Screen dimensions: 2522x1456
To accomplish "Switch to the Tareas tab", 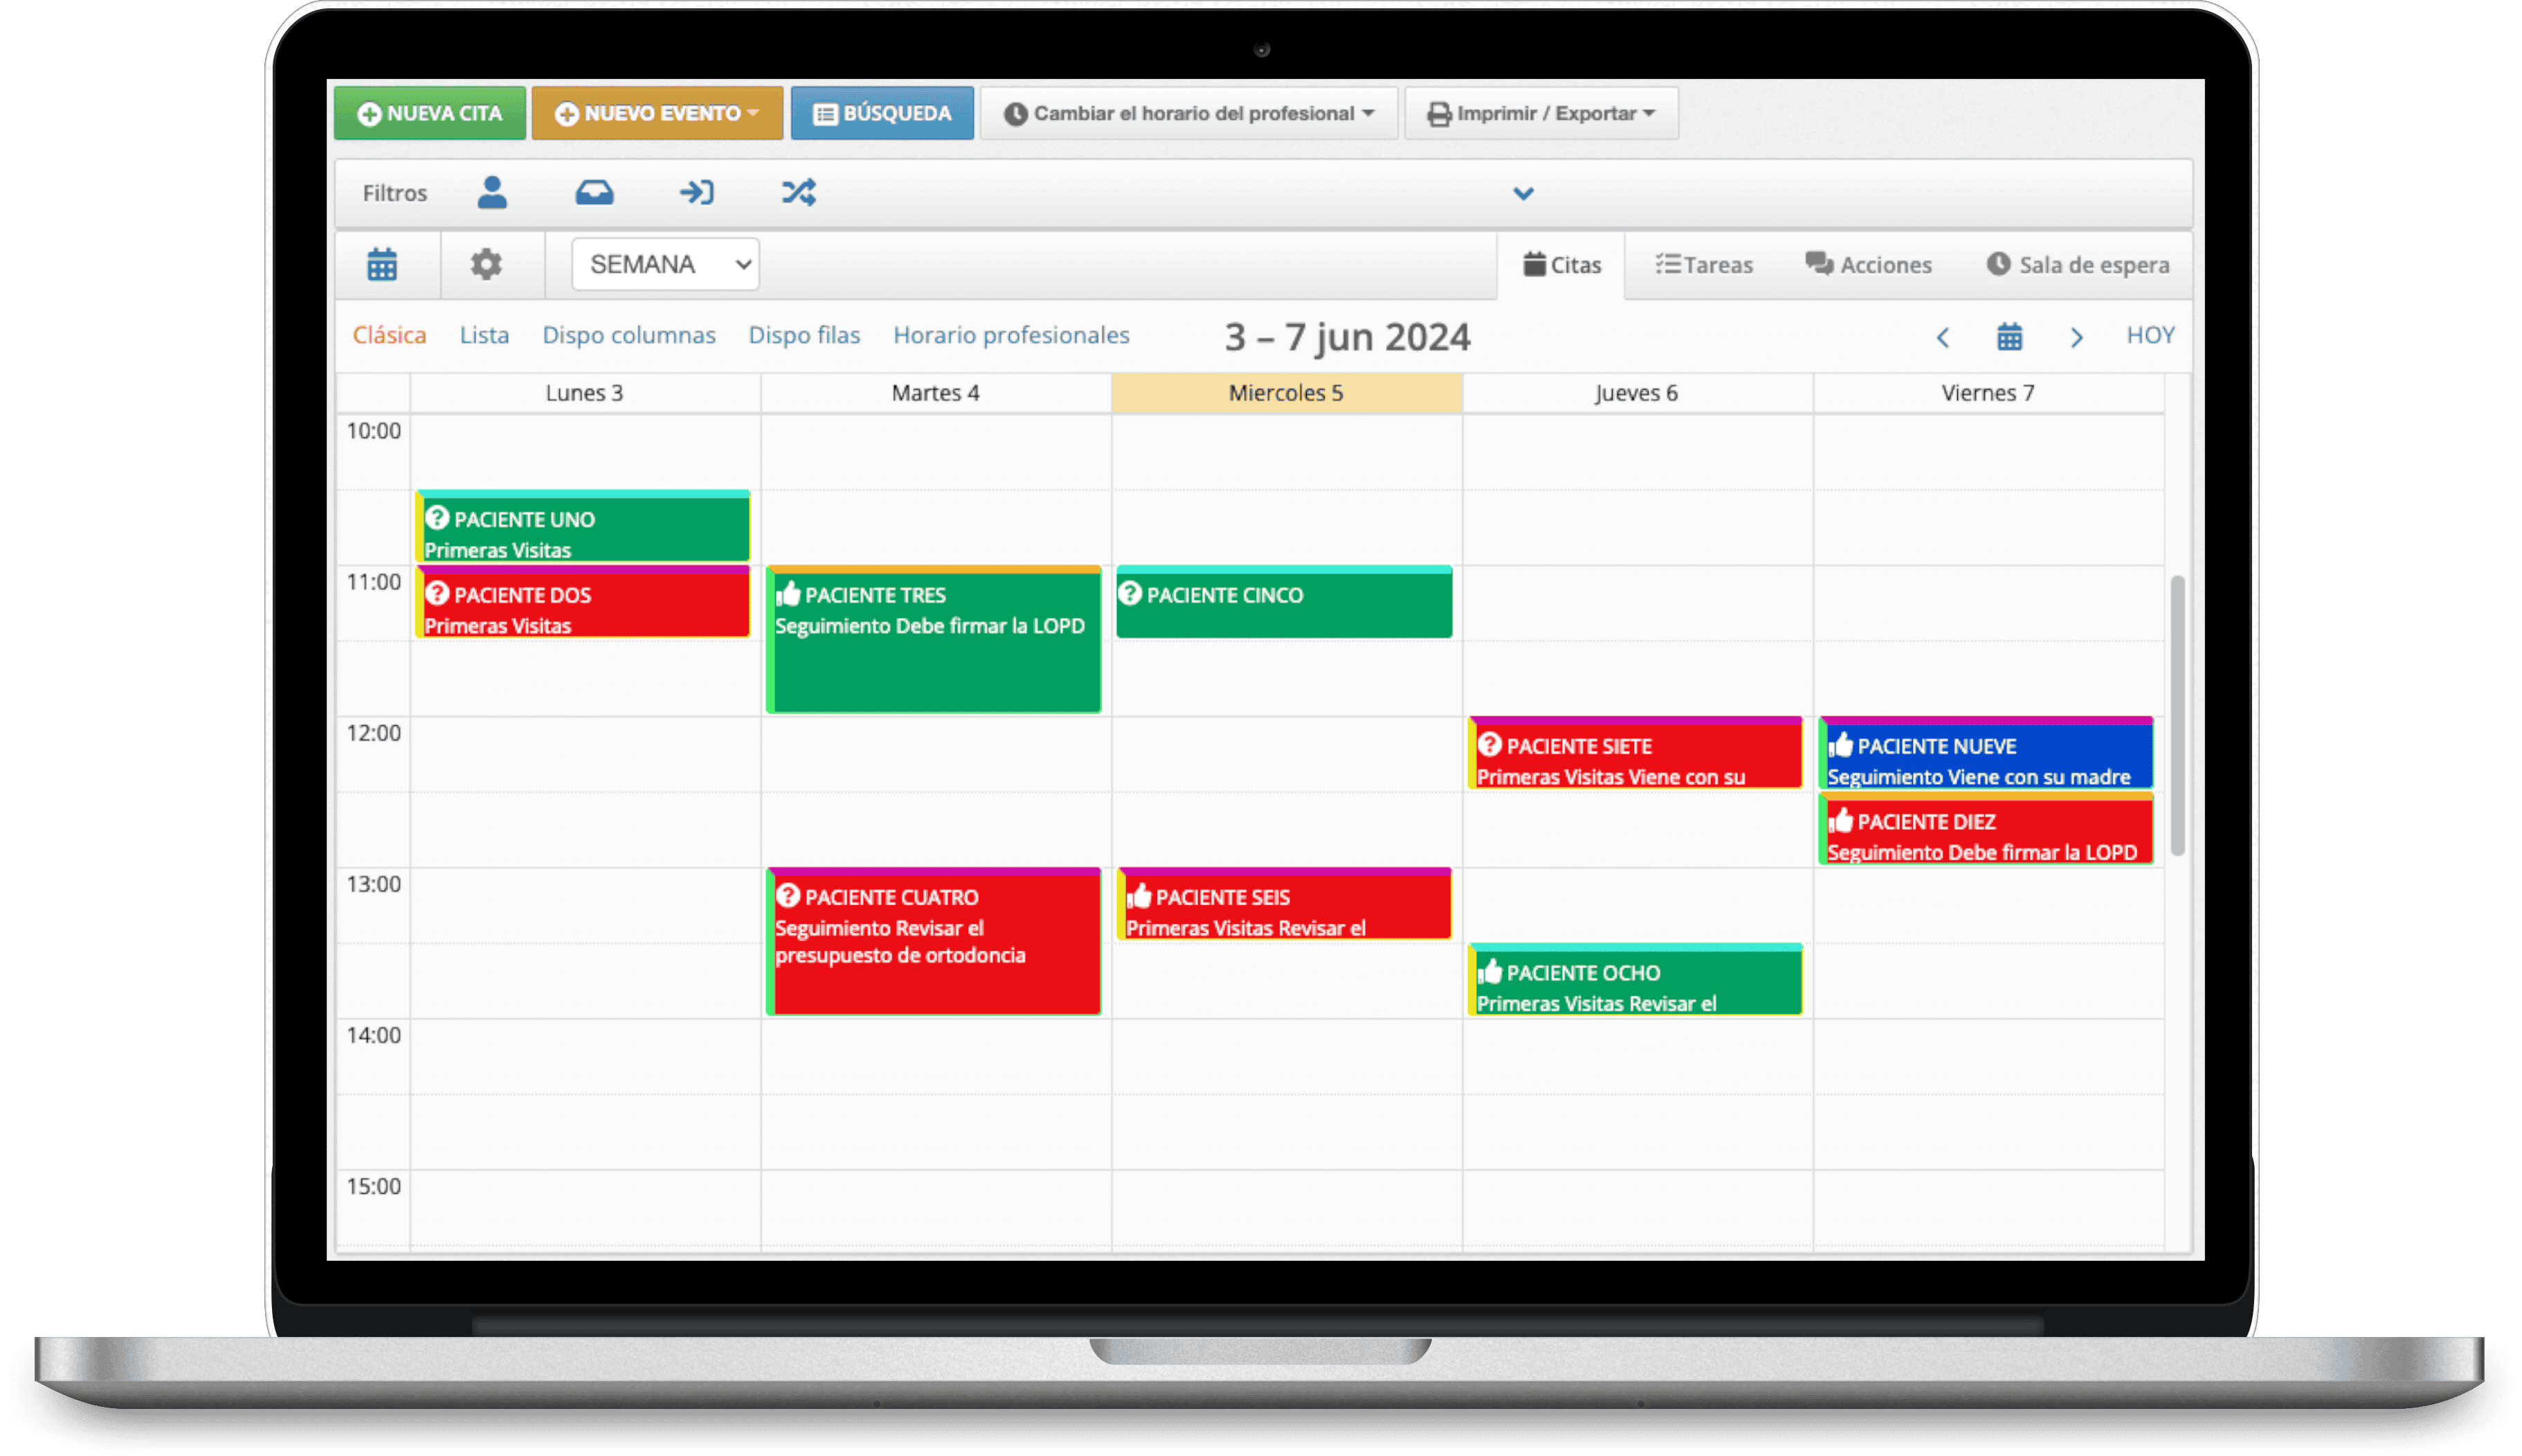I will pos(1703,265).
